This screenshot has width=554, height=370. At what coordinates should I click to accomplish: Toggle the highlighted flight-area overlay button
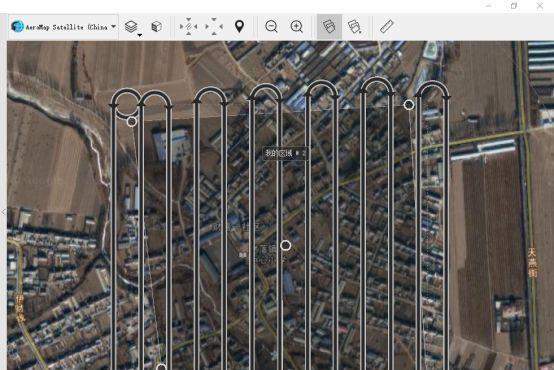329,27
